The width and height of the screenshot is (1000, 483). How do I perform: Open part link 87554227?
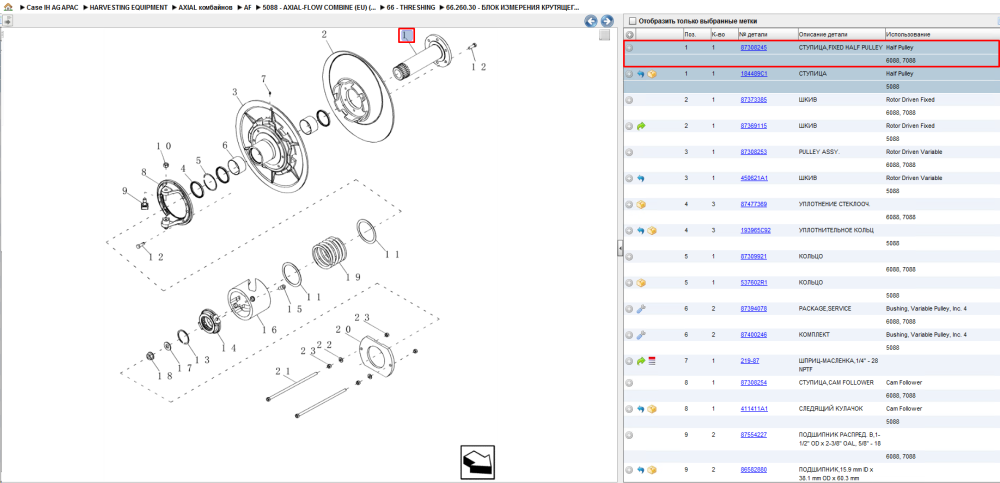(753, 435)
